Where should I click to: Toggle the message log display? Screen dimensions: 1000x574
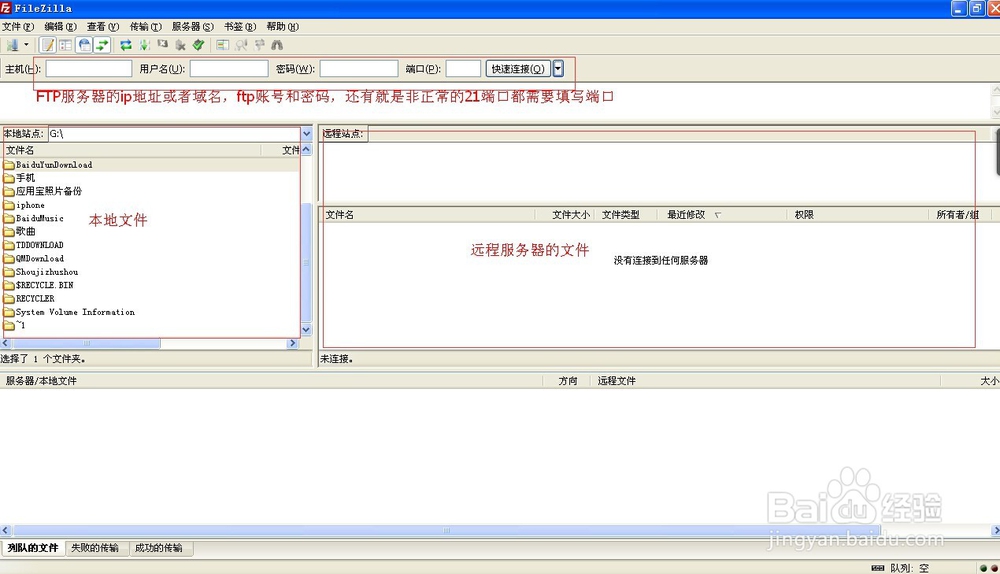[48, 45]
